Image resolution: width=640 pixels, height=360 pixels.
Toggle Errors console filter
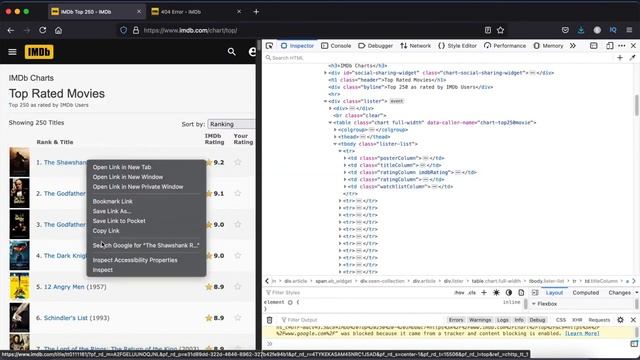(456, 320)
